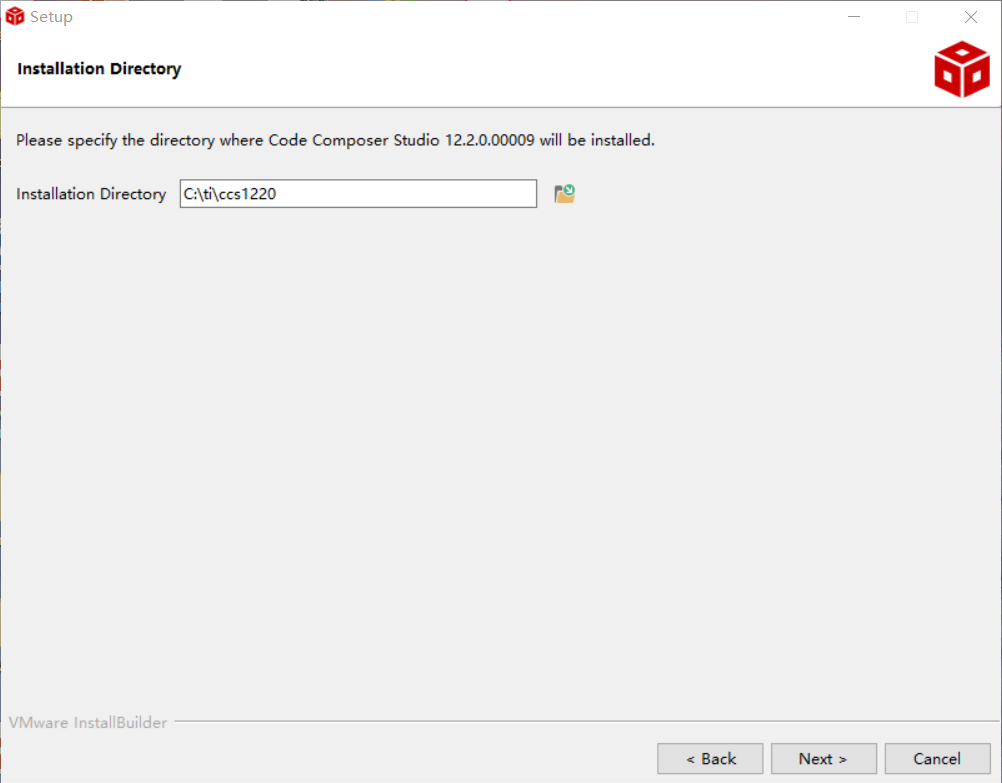Open the folder browse dialog icon
The image size is (1002, 783).
pos(565,194)
